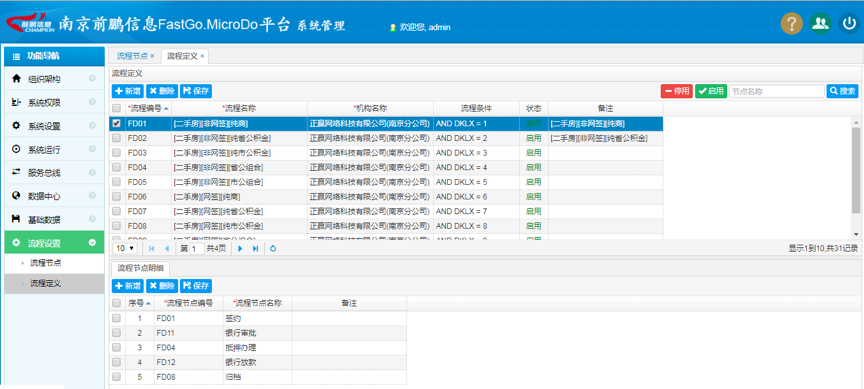Expand the 系统运行 menu section
This screenshot has width=864, height=389.
pos(92,149)
